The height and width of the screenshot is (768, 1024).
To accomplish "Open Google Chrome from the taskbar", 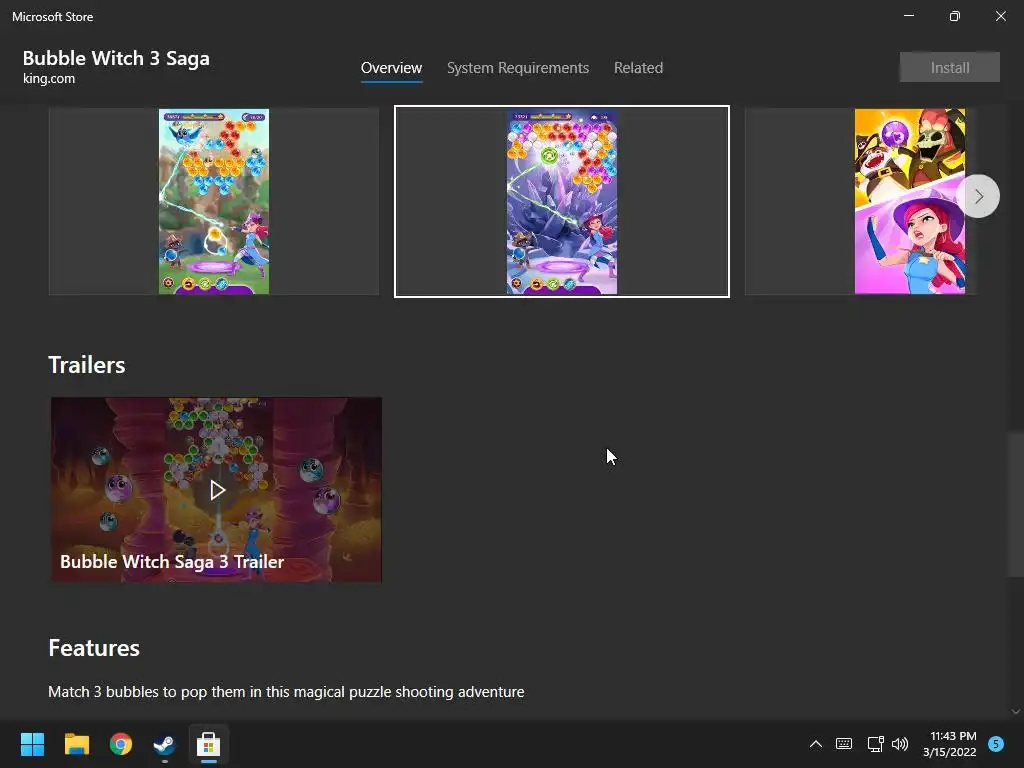I will pos(121,744).
